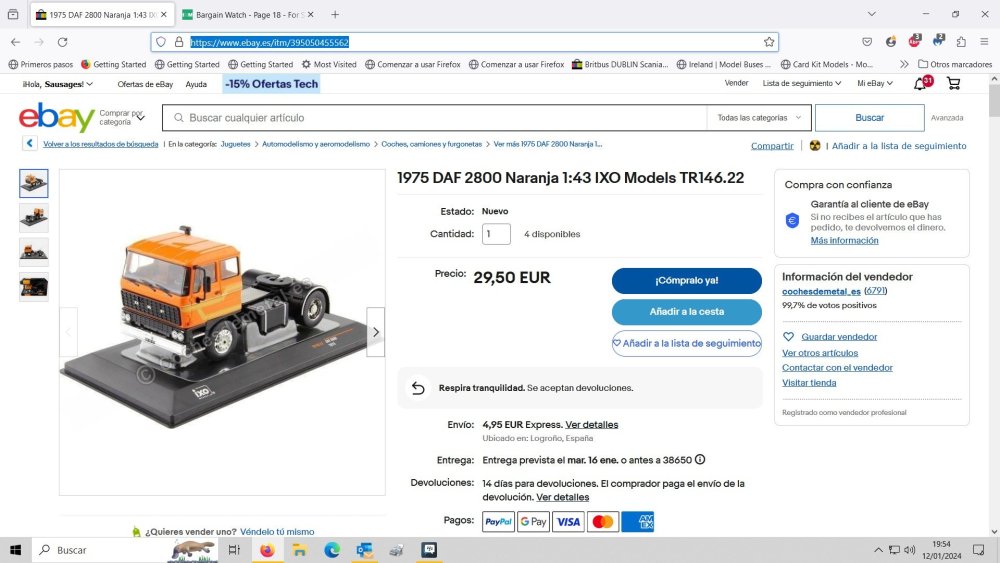Click the ¡Cómpralo ya! button
The width and height of the screenshot is (1000, 563).
(686, 281)
